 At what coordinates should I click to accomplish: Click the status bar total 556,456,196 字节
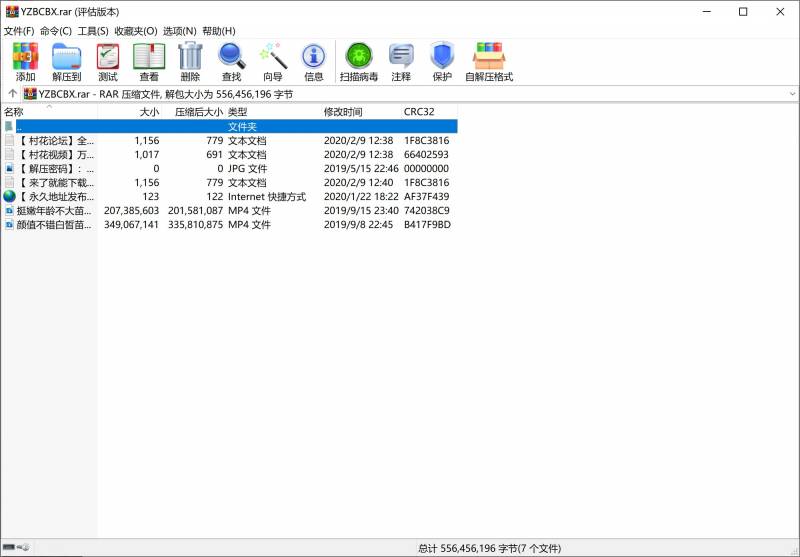pos(489,548)
